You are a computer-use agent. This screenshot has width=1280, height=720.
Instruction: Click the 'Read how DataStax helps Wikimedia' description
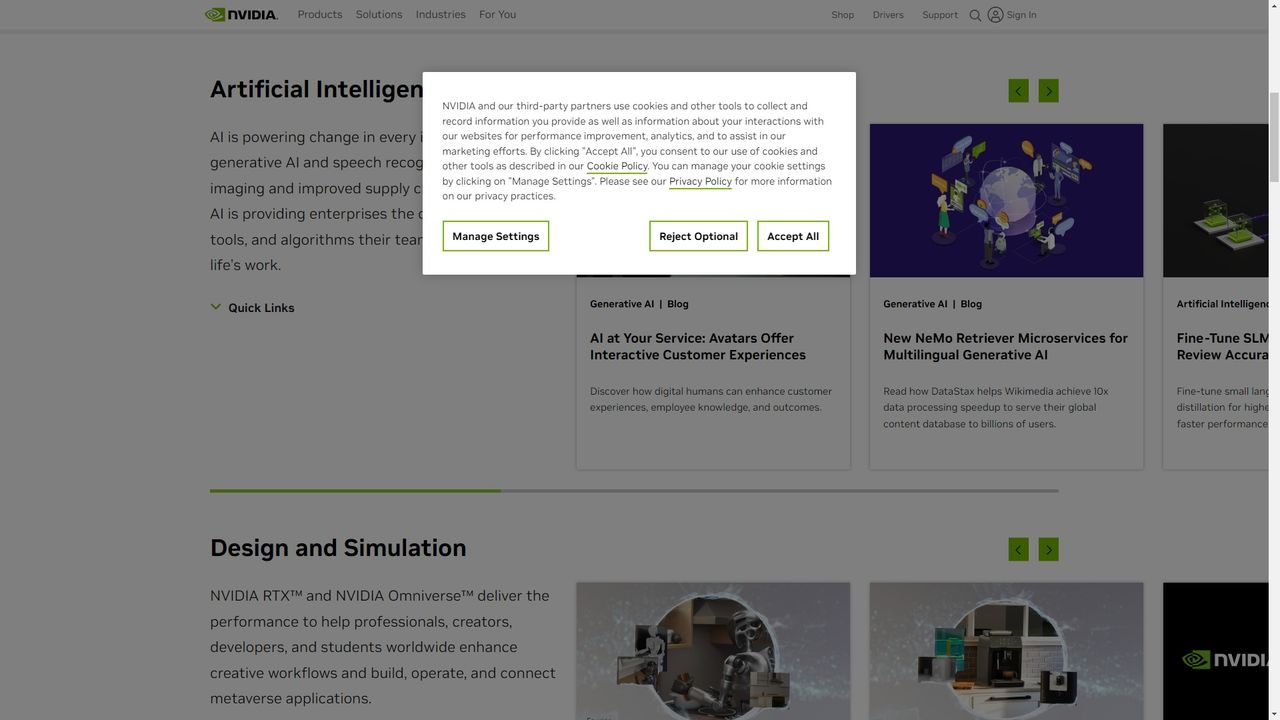point(996,407)
